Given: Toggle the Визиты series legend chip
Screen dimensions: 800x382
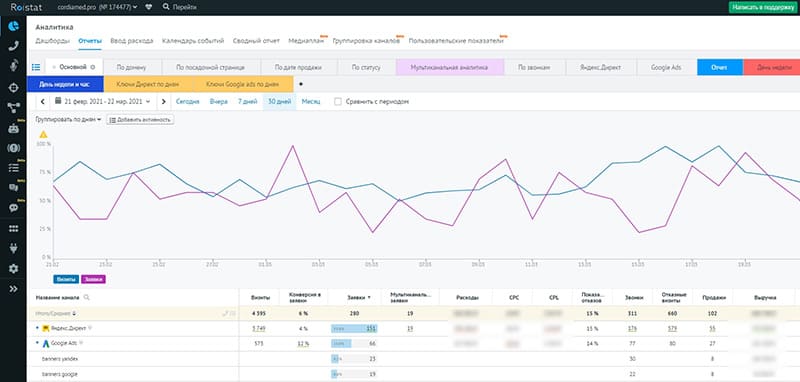Looking at the screenshot, I should (x=66, y=279).
